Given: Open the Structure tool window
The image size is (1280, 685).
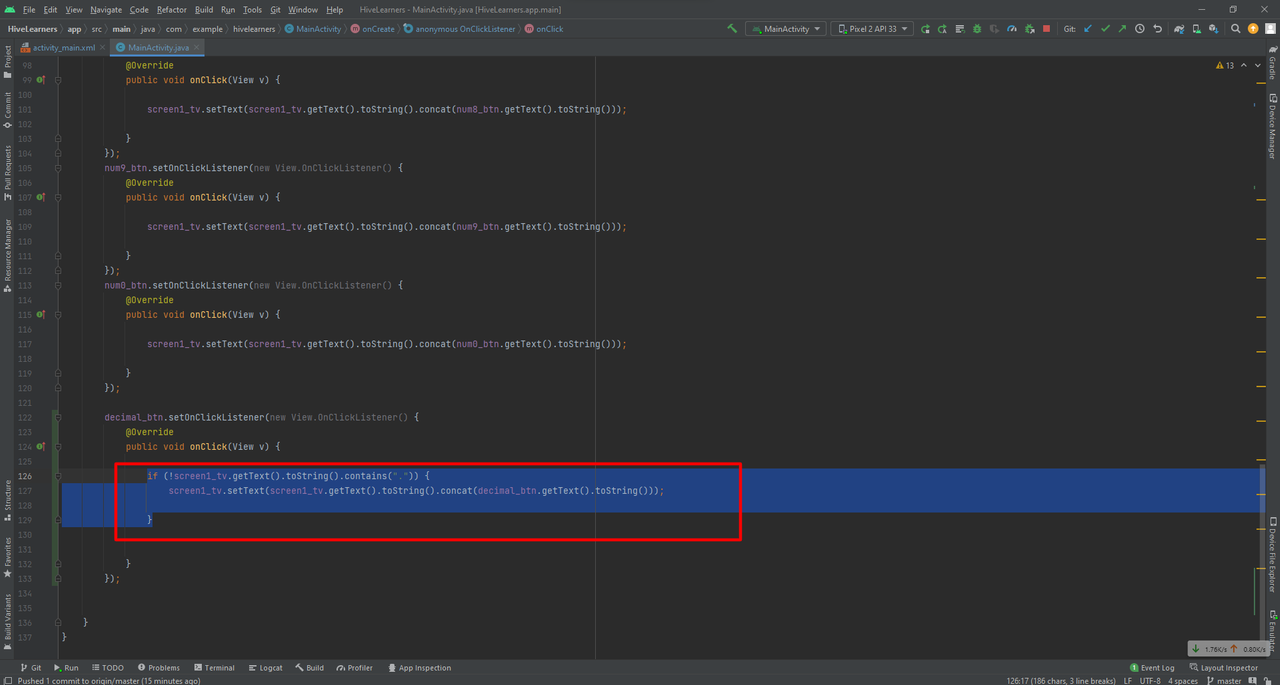Looking at the screenshot, I should pyautogui.click(x=8, y=500).
